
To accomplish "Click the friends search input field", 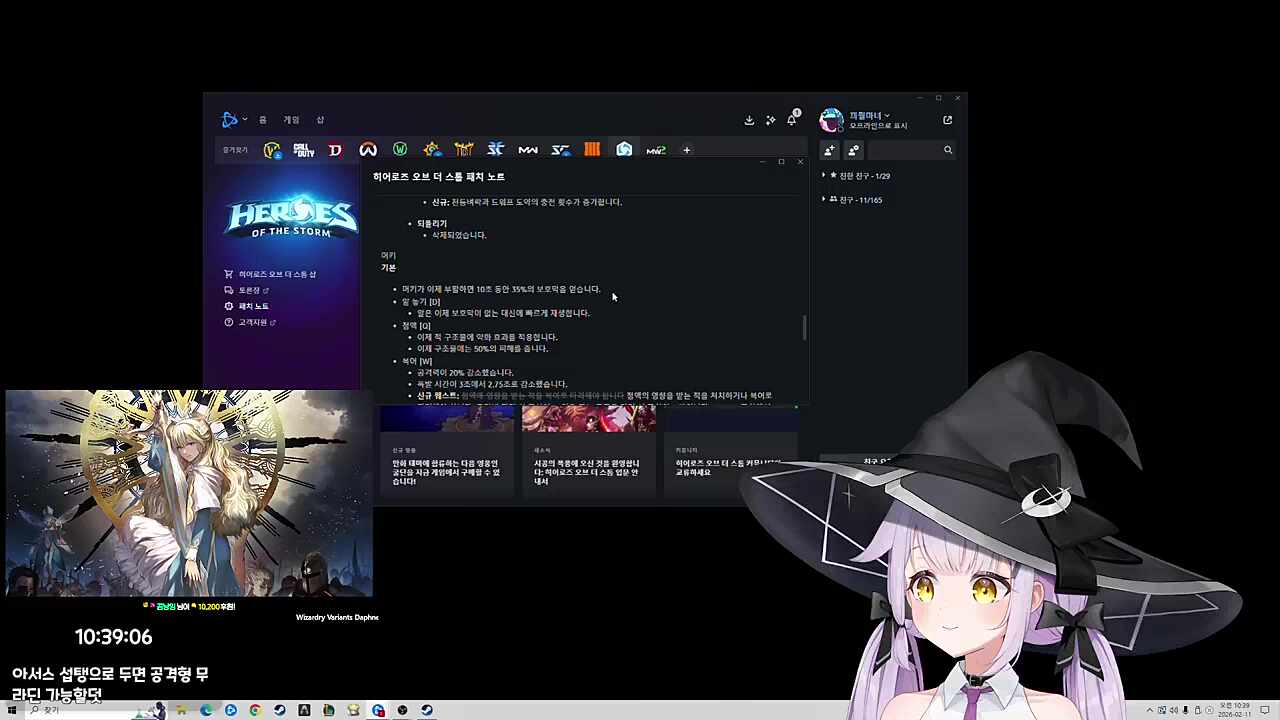I will coord(905,150).
